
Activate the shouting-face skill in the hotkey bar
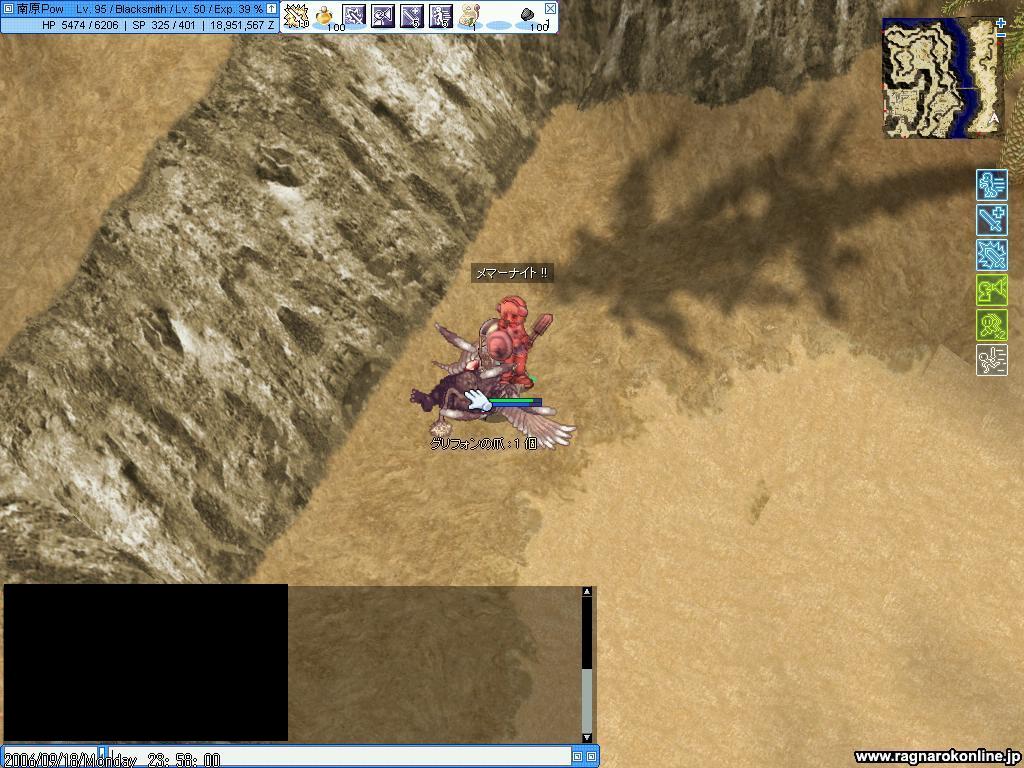pos(383,16)
